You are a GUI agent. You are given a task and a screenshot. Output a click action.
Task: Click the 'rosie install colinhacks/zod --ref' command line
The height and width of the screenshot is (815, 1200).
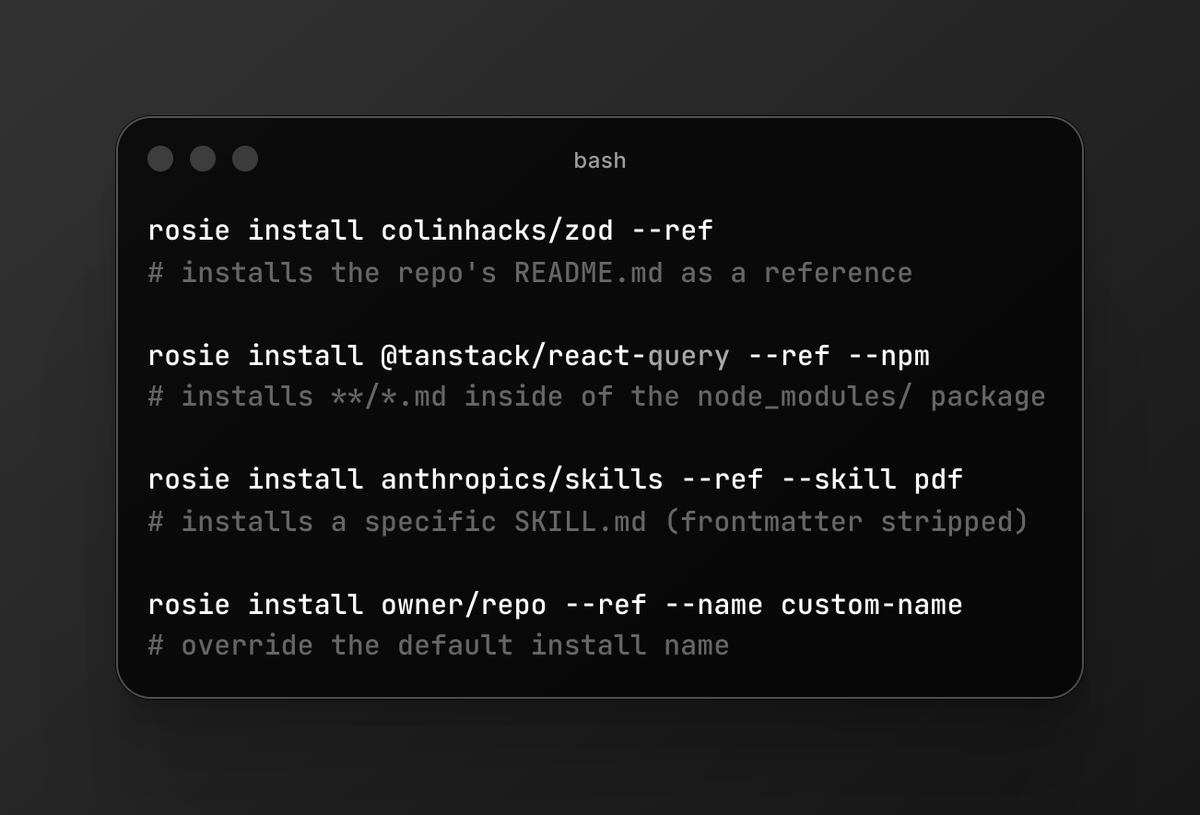(x=431, y=231)
